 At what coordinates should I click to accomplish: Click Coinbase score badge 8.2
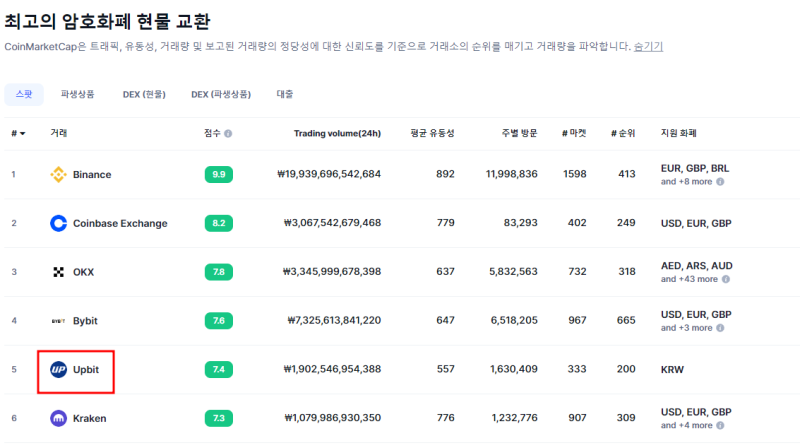[x=219, y=223]
